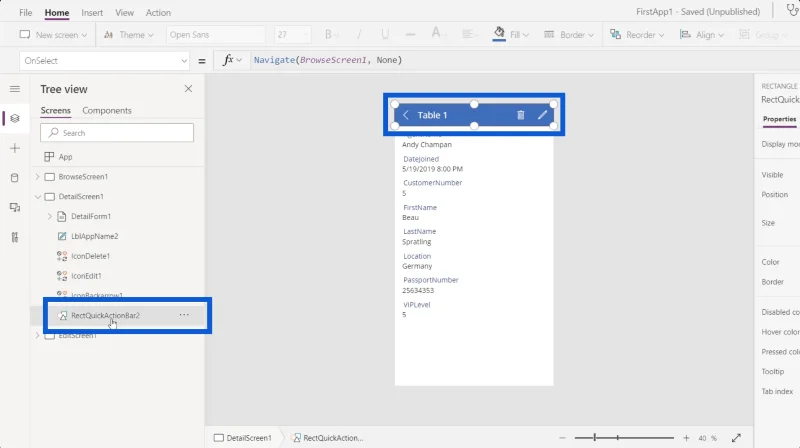Toggle italic formatting
This screenshot has width=800, height=448.
coord(359,35)
